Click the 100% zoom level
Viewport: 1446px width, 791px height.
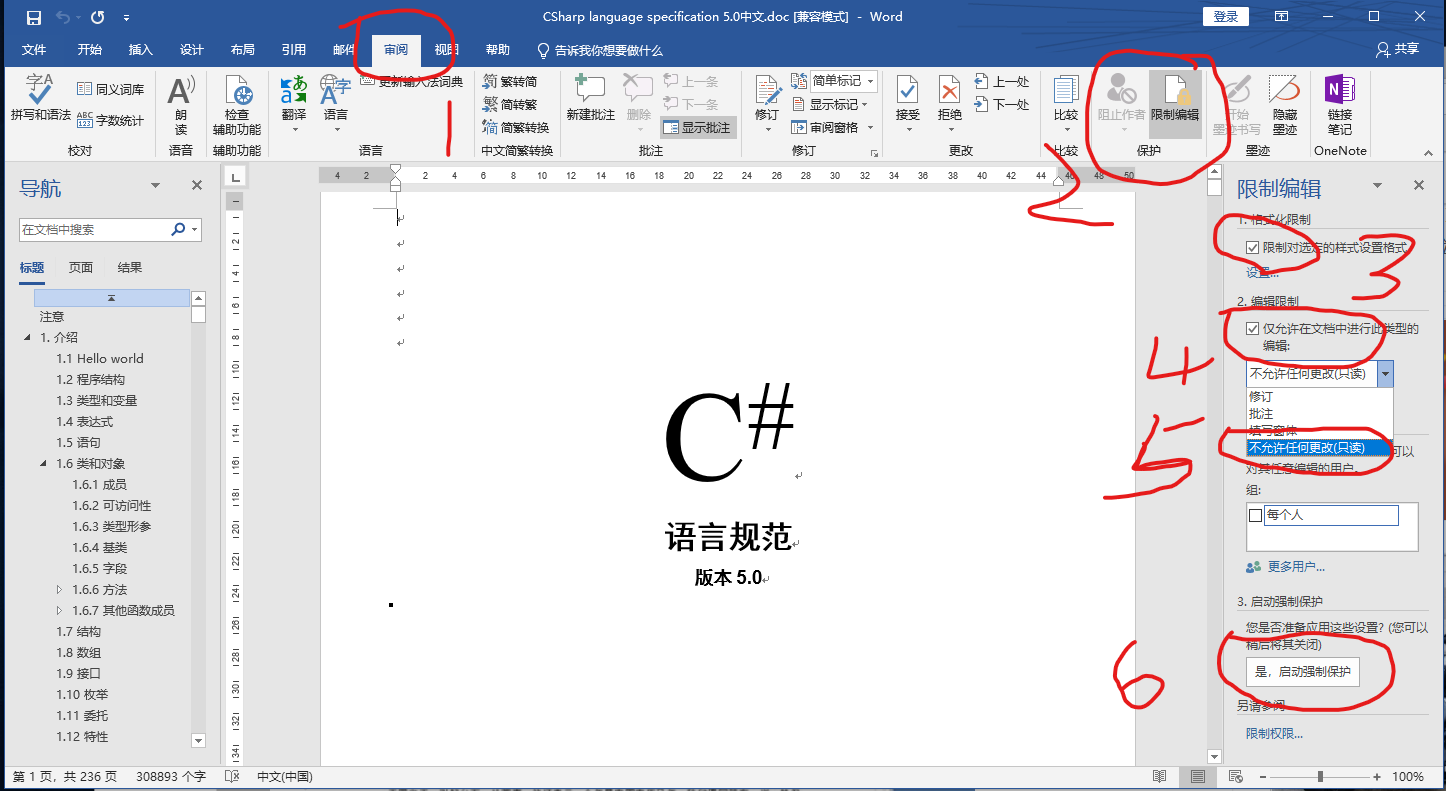click(x=1408, y=777)
